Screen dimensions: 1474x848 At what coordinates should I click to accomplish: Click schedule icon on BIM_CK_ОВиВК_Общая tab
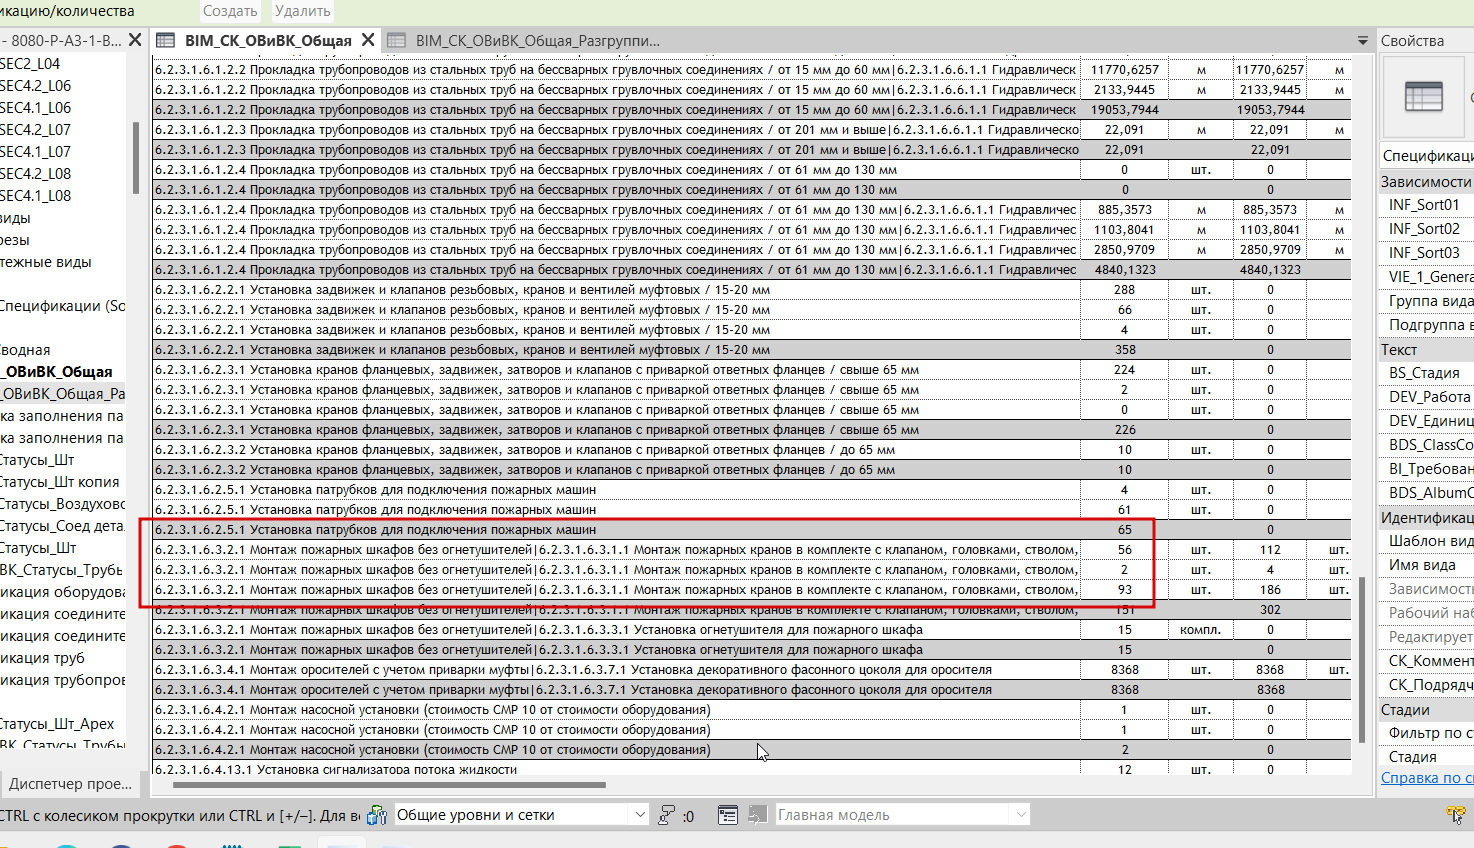point(166,40)
